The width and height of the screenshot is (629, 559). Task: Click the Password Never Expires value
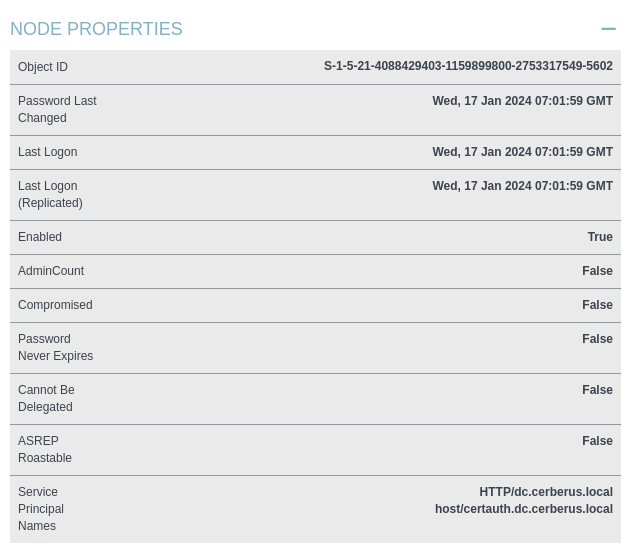pyautogui.click(x=597, y=339)
